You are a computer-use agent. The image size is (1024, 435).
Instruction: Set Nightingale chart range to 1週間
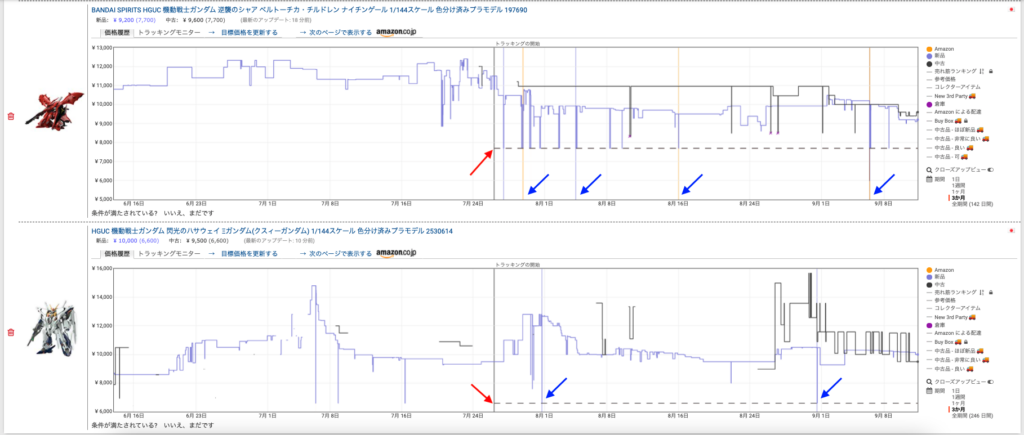click(958, 185)
